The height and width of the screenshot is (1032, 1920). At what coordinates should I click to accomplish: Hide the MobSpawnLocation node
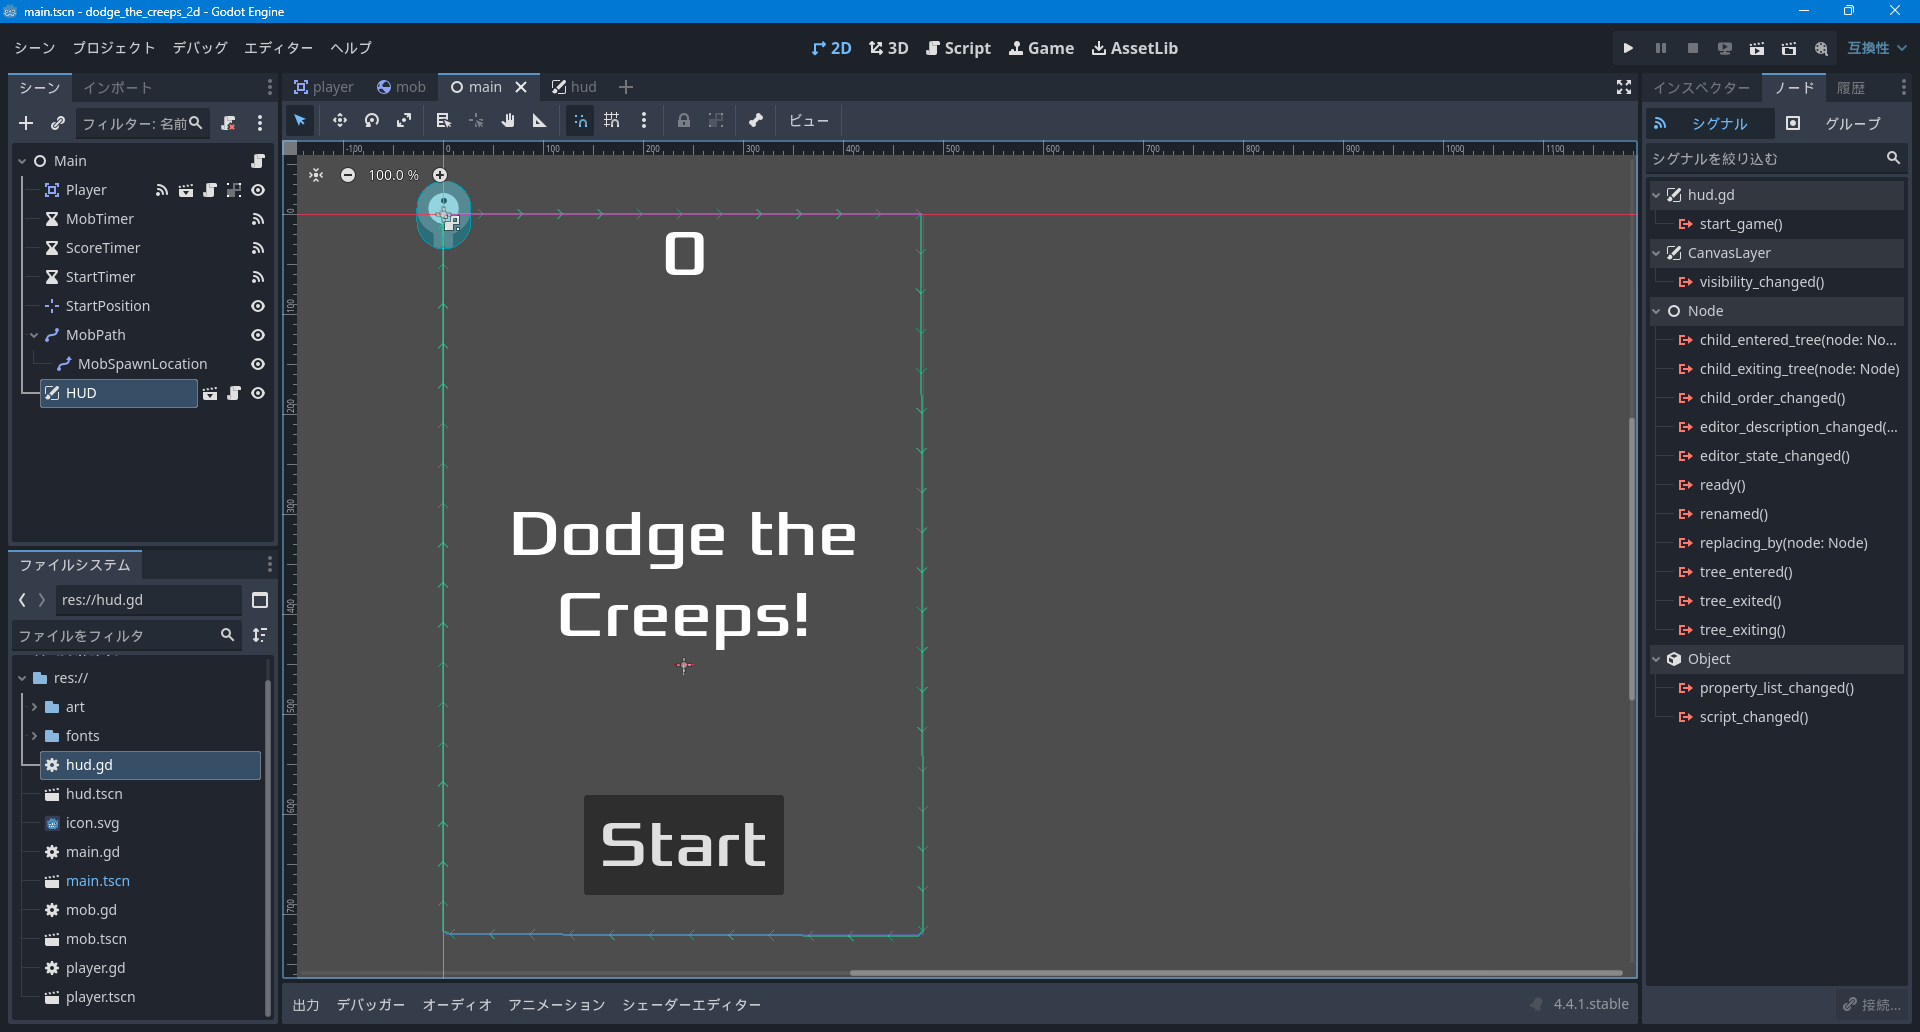coord(258,364)
